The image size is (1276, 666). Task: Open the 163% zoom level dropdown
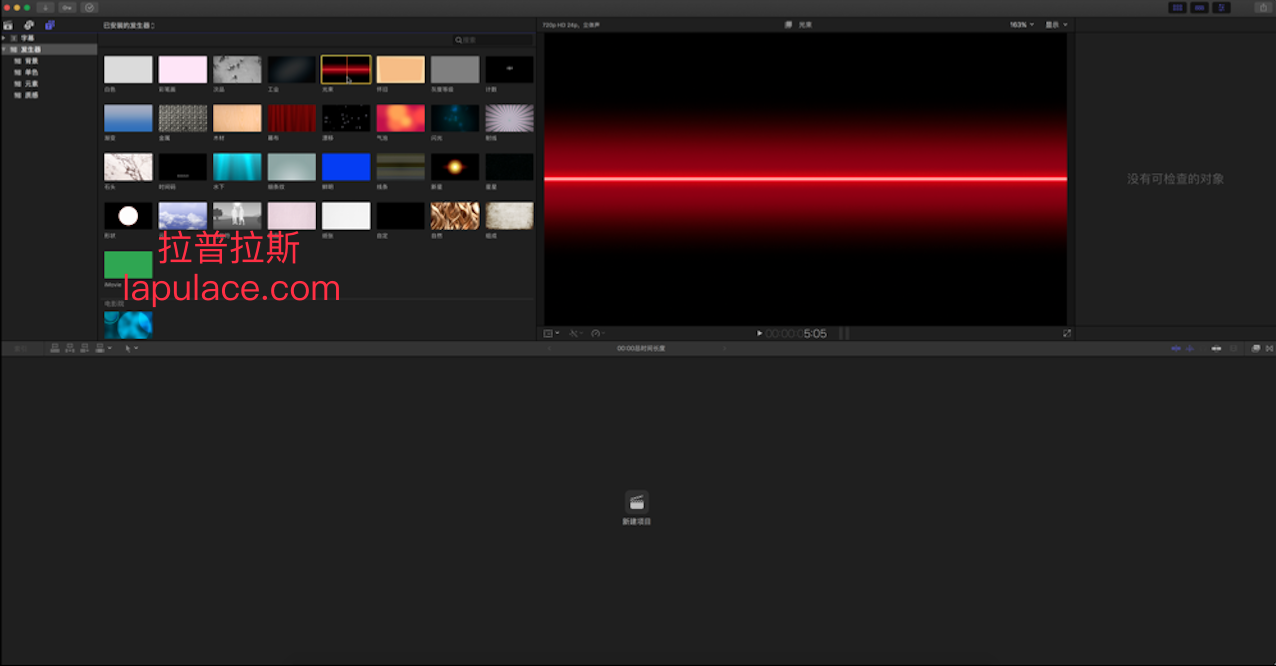(1021, 25)
